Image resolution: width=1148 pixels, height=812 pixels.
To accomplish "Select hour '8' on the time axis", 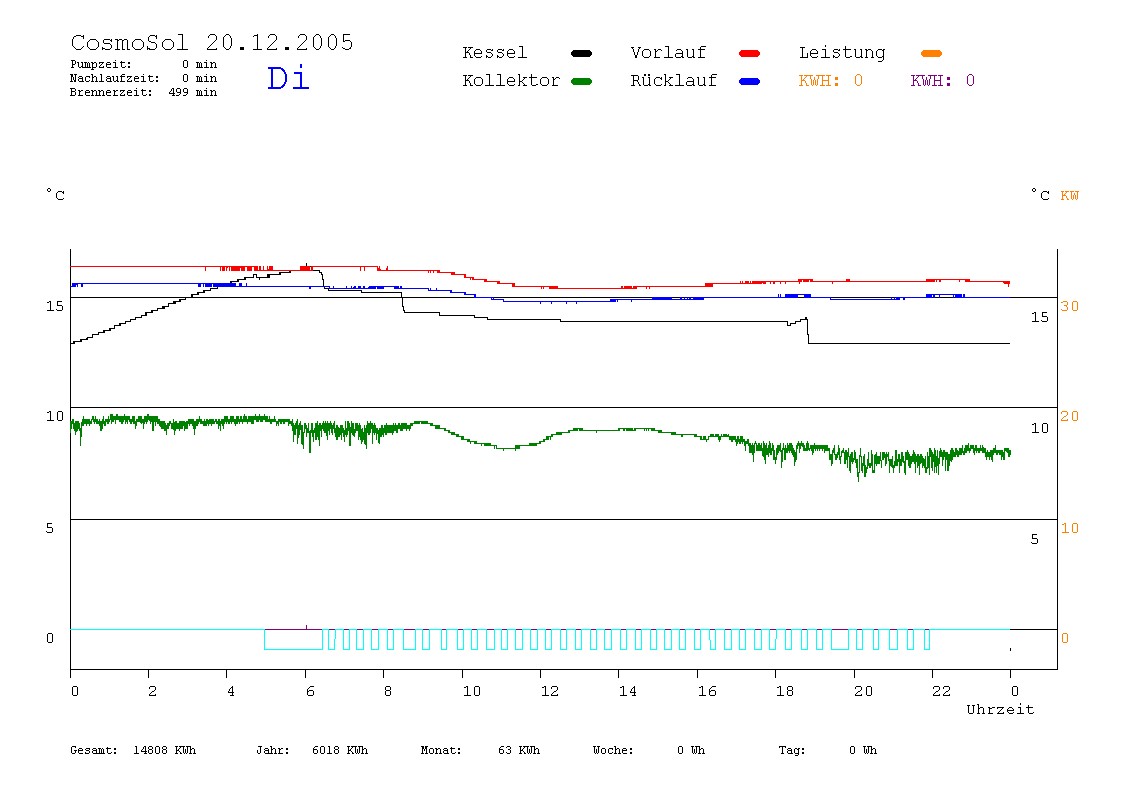I will point(388,691).
